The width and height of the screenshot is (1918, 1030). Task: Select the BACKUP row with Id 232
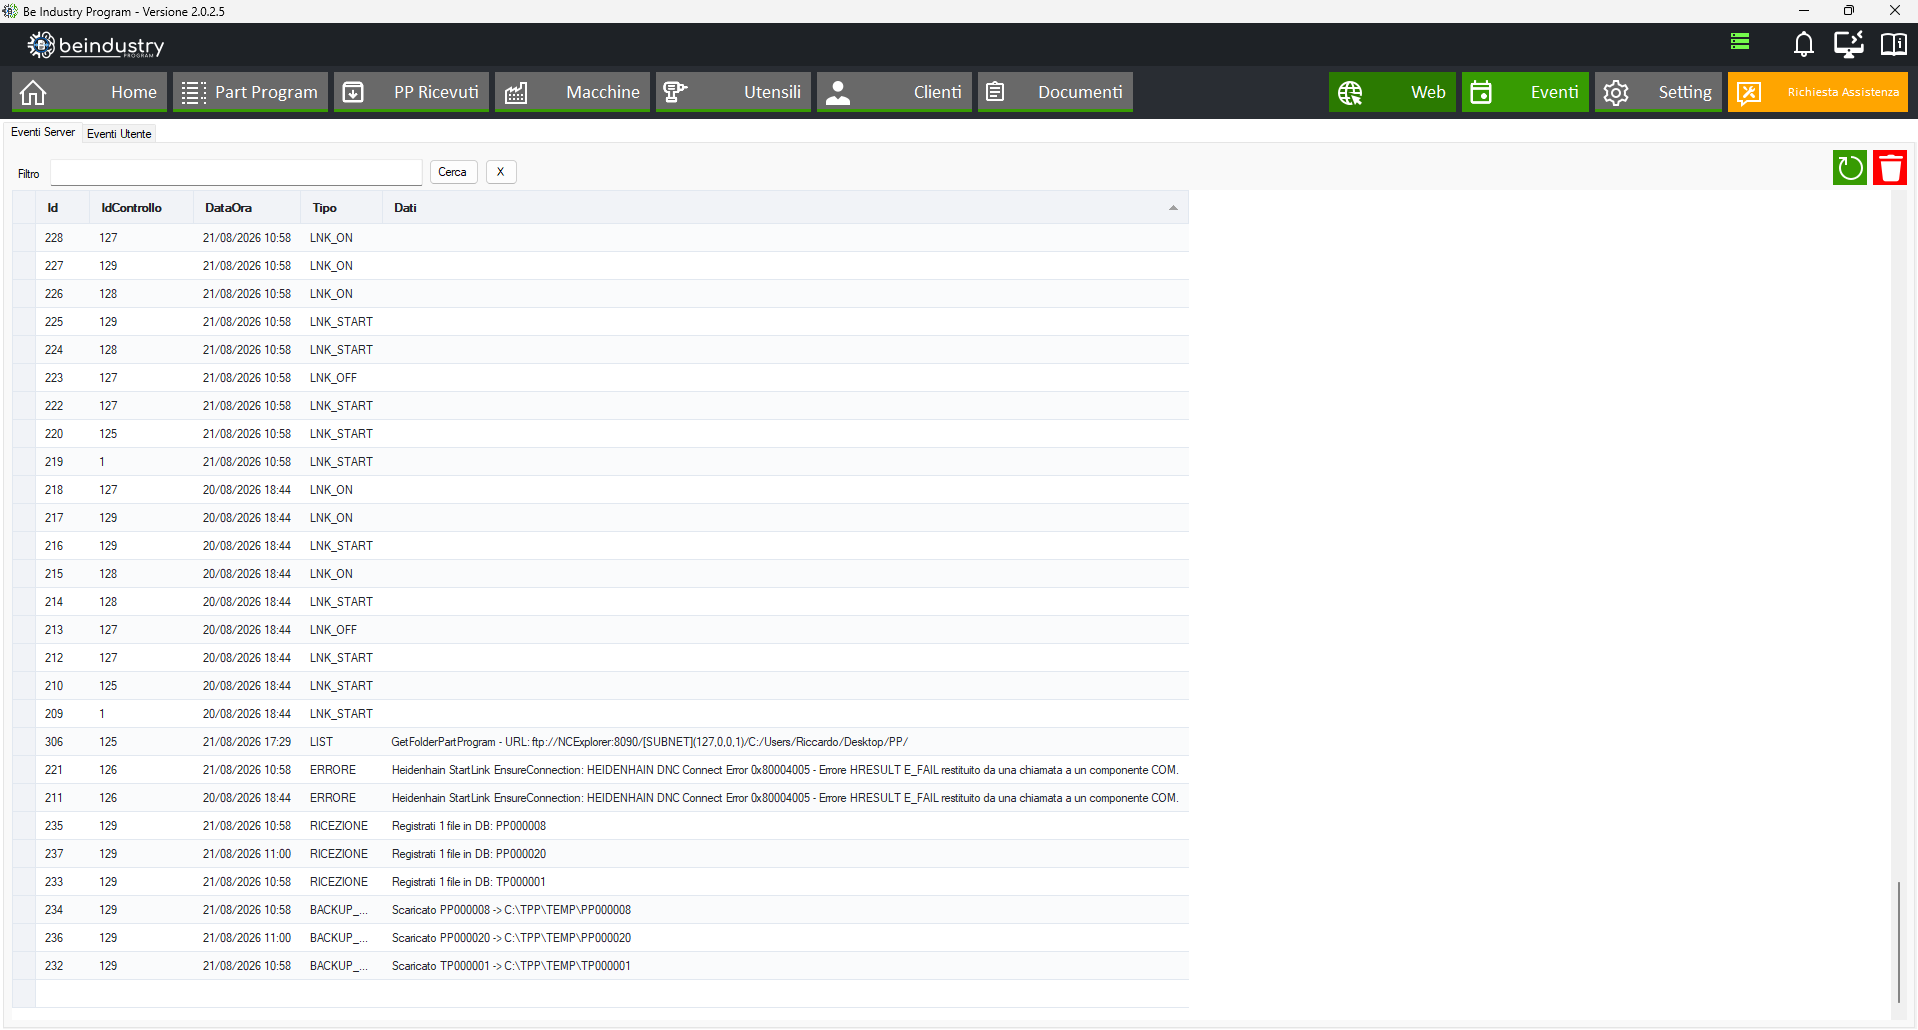(600, 966)
